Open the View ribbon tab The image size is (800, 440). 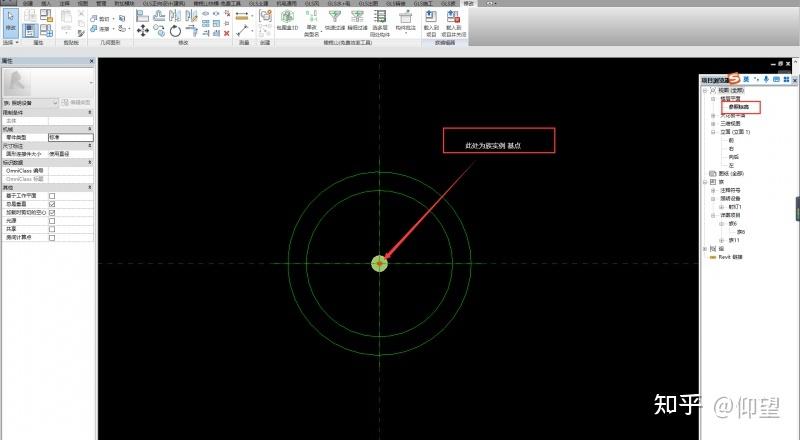click(x=83, y=3)
